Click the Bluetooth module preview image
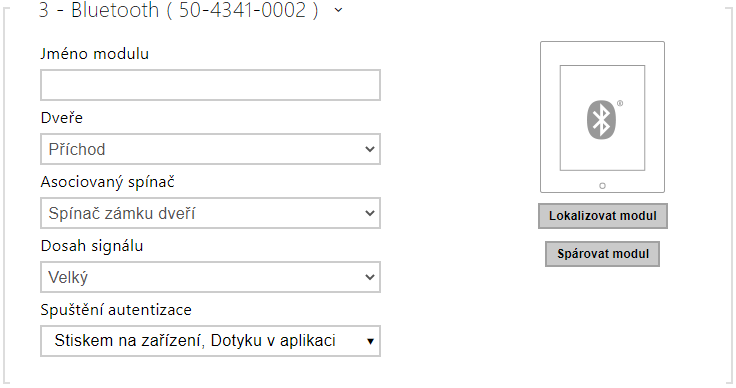736x388 pixels. [602, 117]
